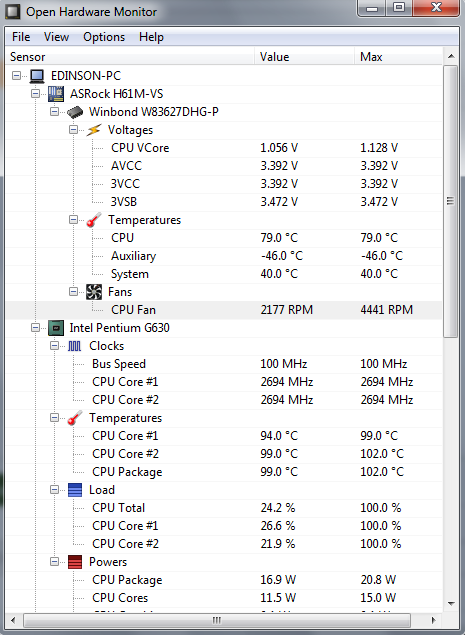Screen dimensions: 465x635
Task: Select the CPU Fan row
Action: coord(224,310)
